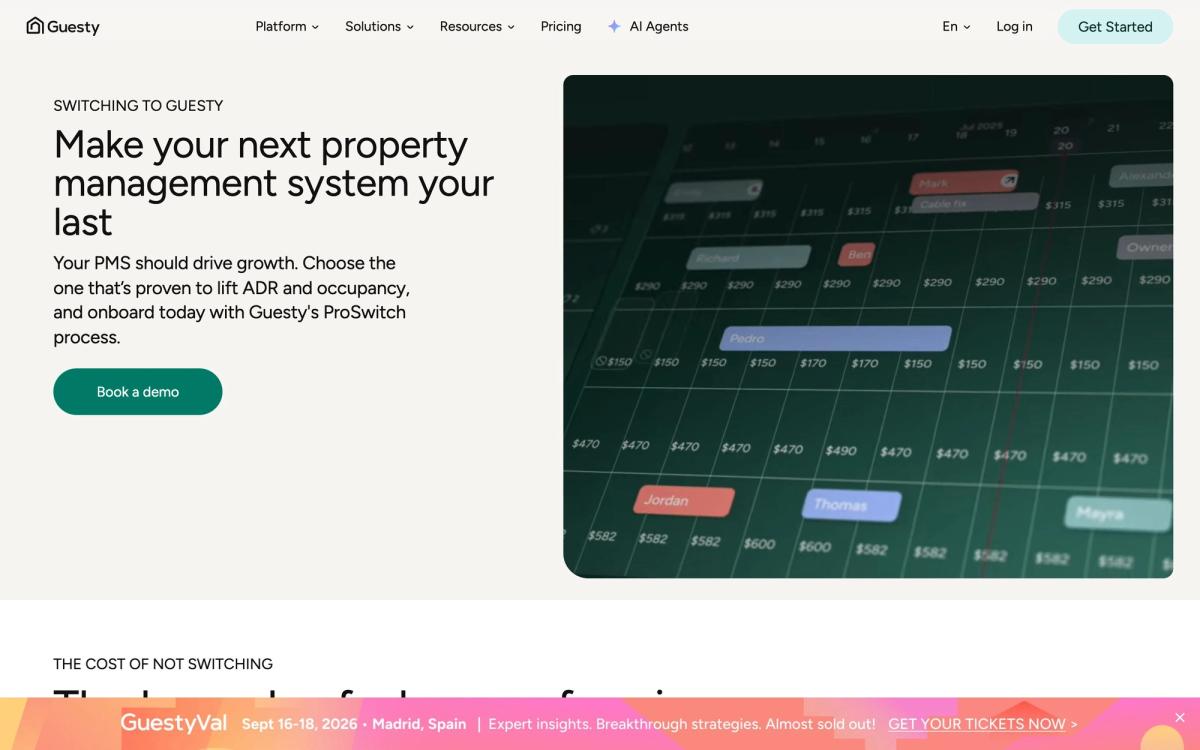Click the SWITCHING TO GUESTY label
Viewport: 1200px width, 750px height.
tap(138, 106)
